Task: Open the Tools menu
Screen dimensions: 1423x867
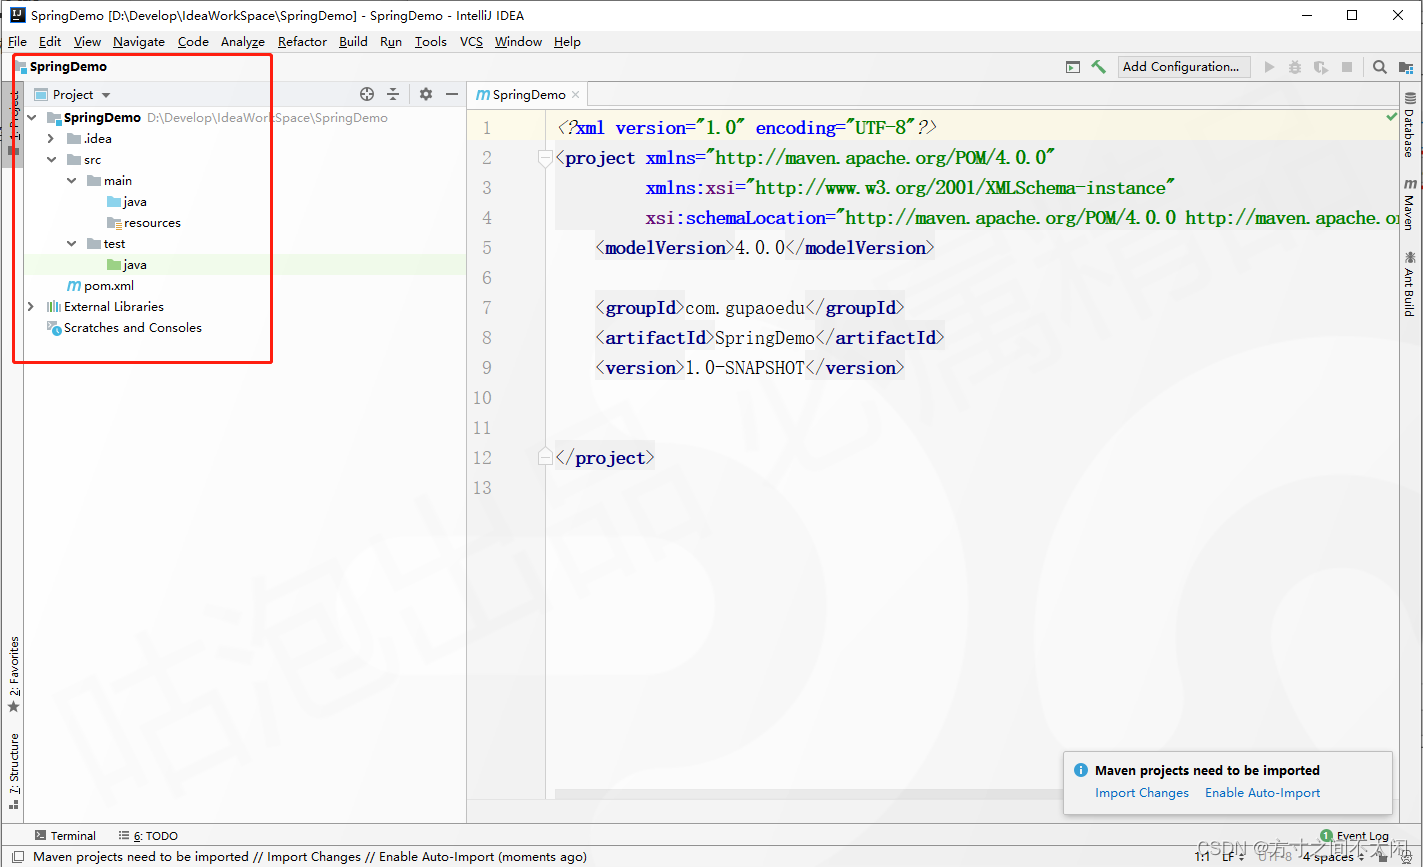Action: point(431,42)
